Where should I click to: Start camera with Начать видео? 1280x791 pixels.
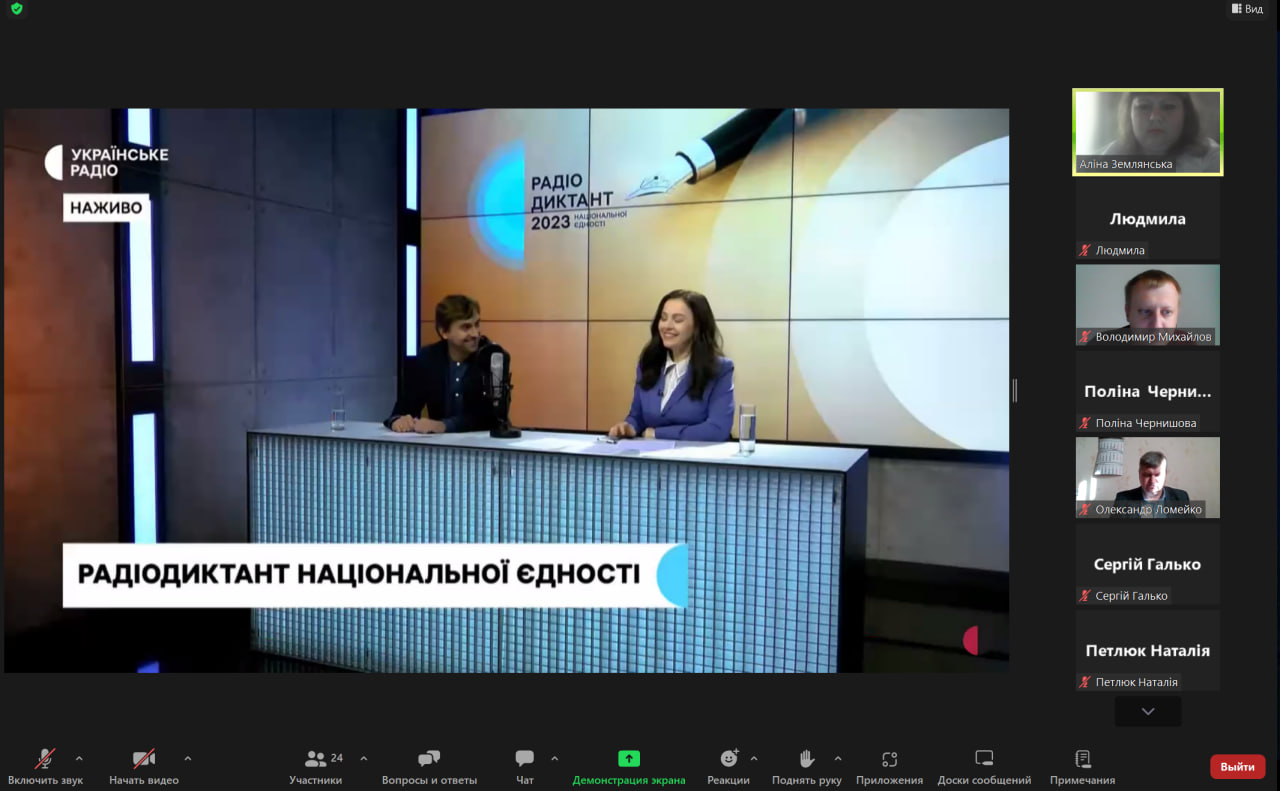tap(144, 766)
